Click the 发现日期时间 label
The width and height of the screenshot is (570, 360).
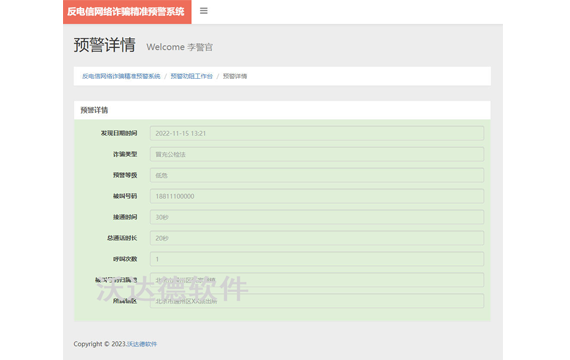(x=119, y=133)
